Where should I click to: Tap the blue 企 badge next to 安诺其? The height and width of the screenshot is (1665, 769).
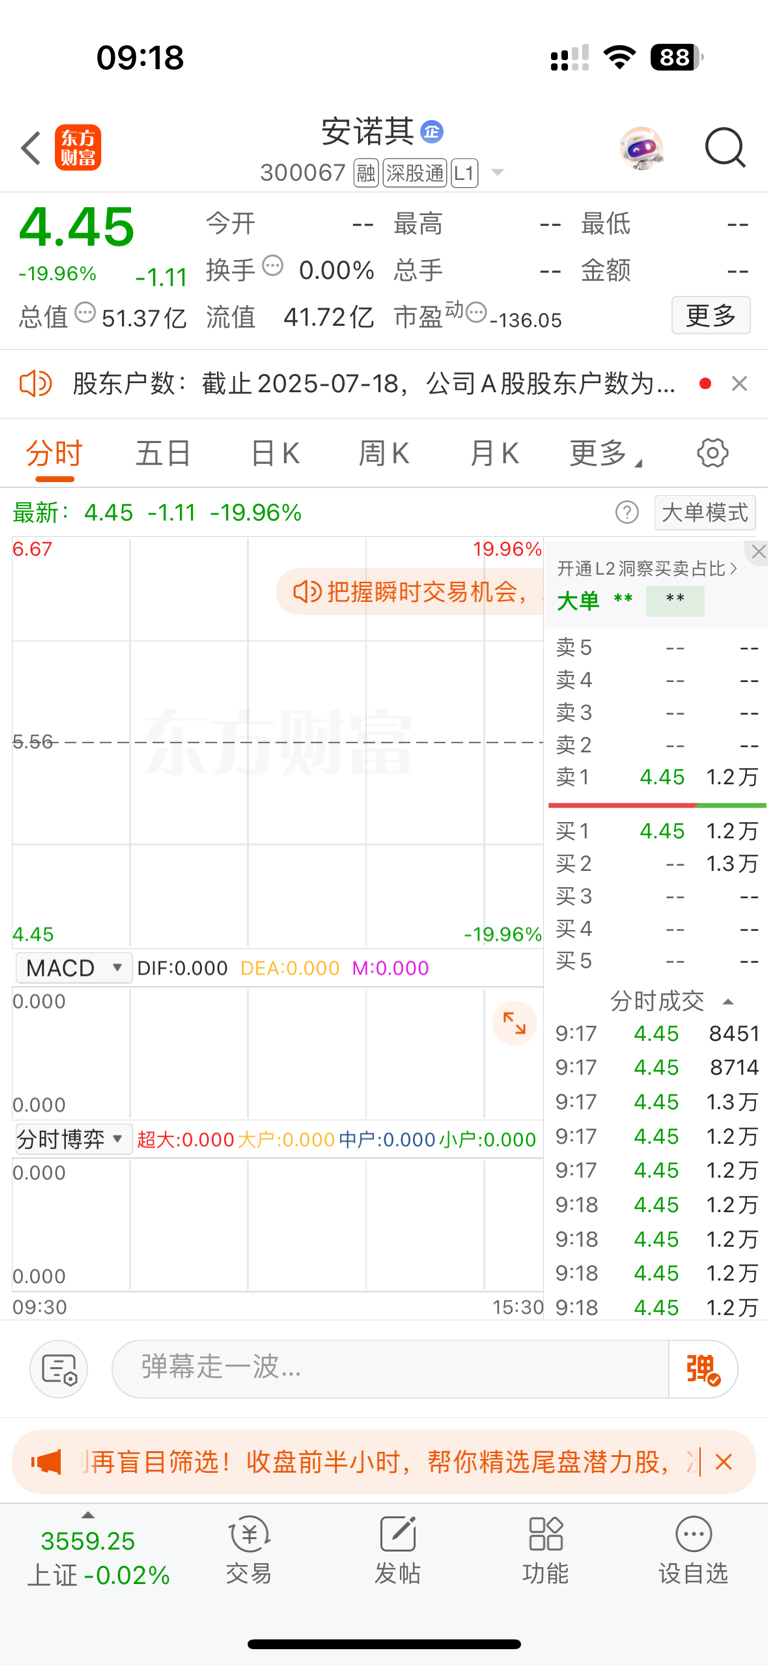432,131
